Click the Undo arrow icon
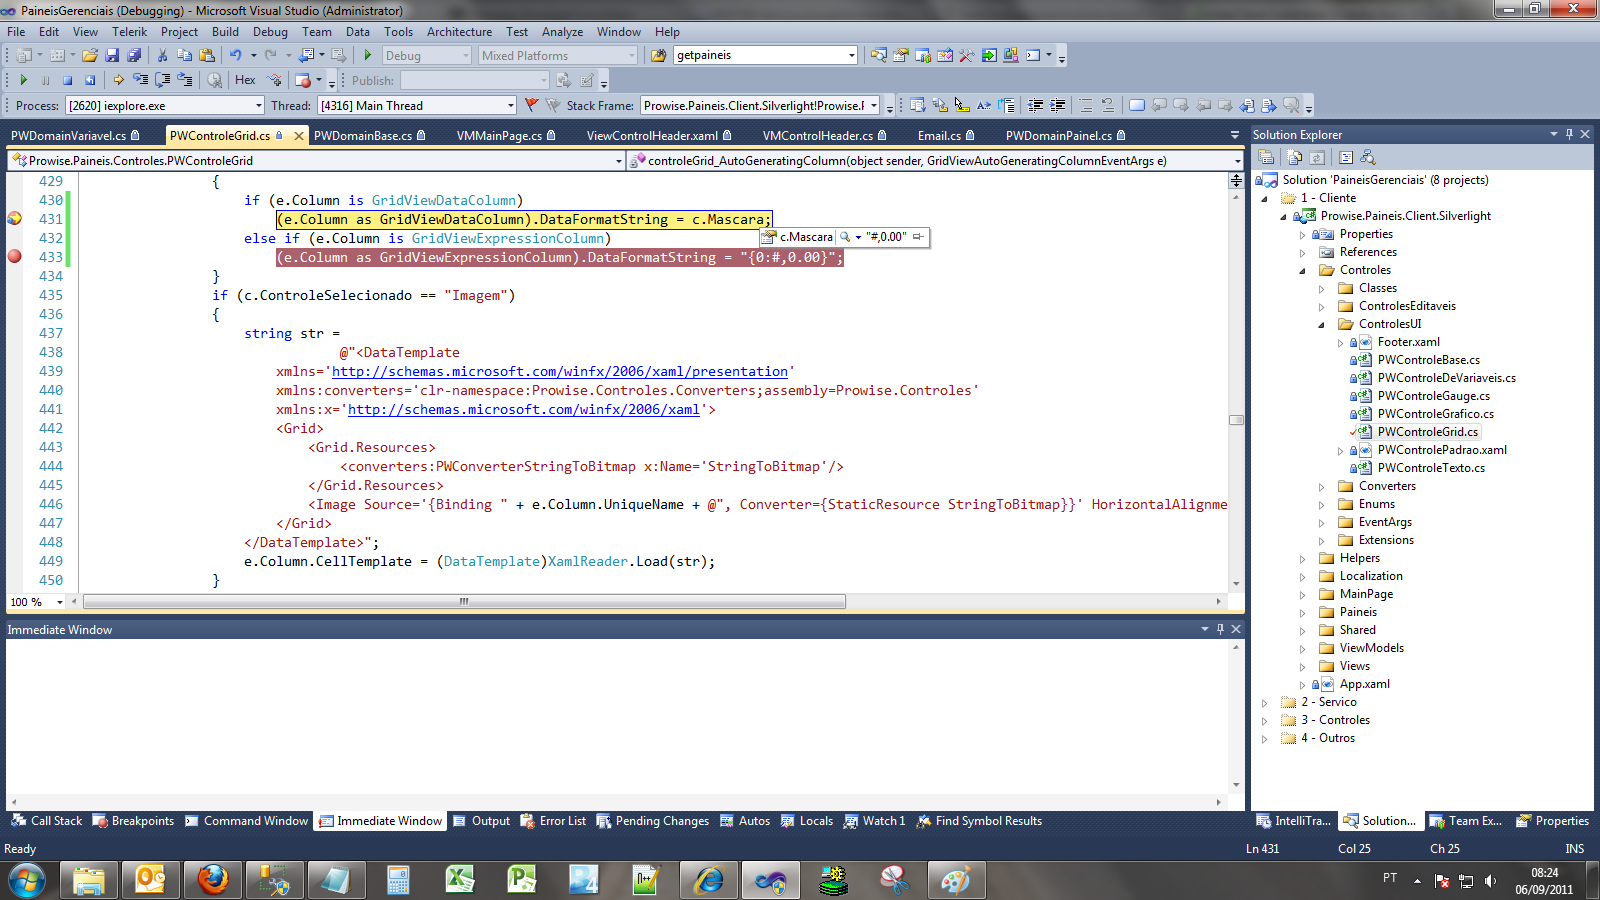This screenshot has height=900, width=1600. tap(235, 56)
